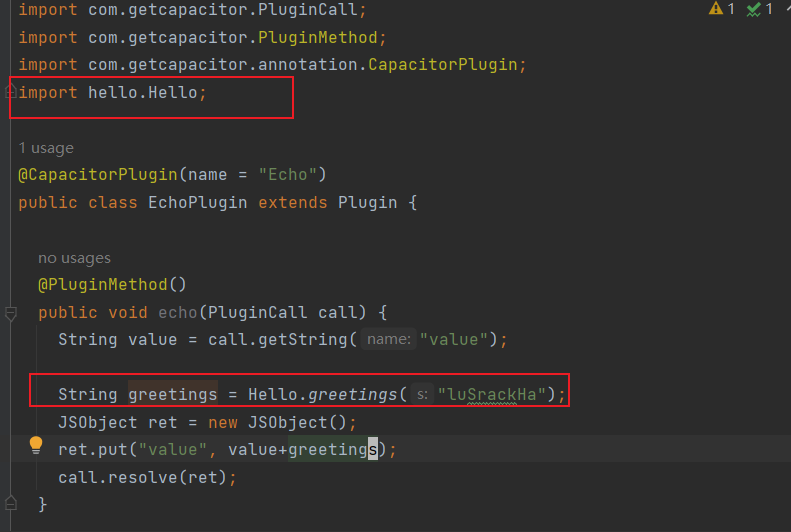Click the "Echo" plugin name string
The height and width of the screenshot is (532, 791).
[288, 175]
